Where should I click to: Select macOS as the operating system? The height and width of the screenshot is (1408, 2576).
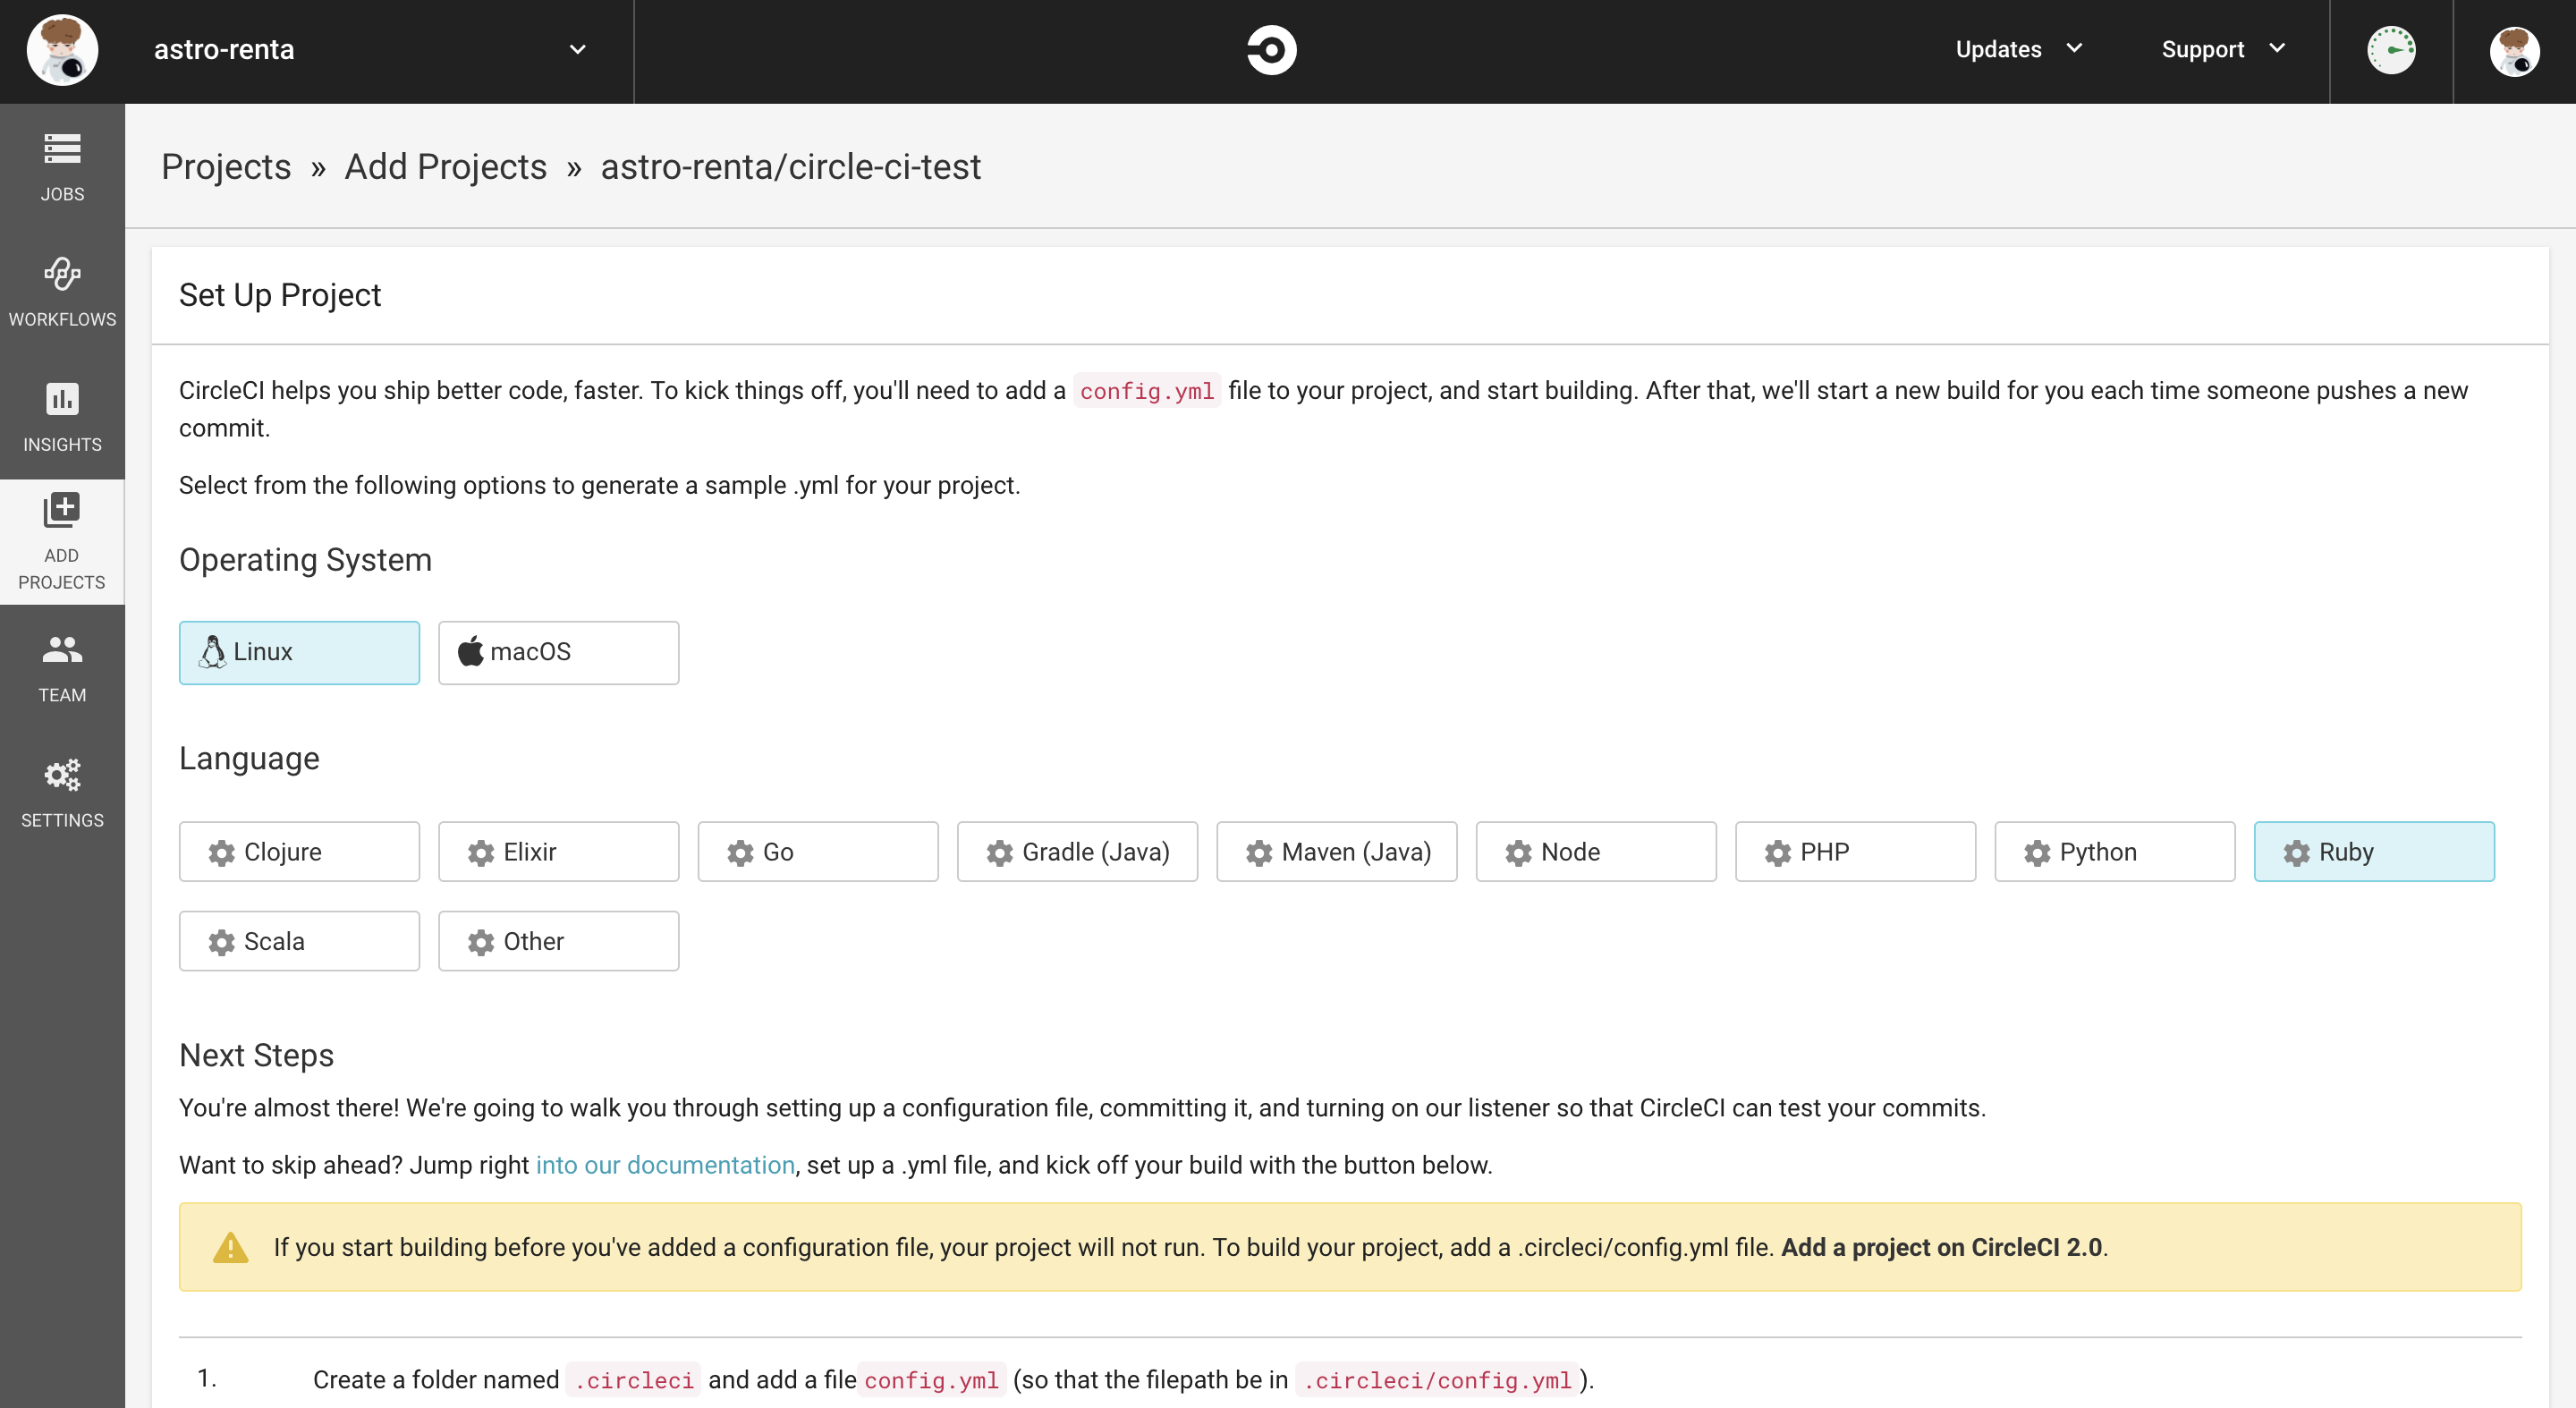[x=558, y=652]
